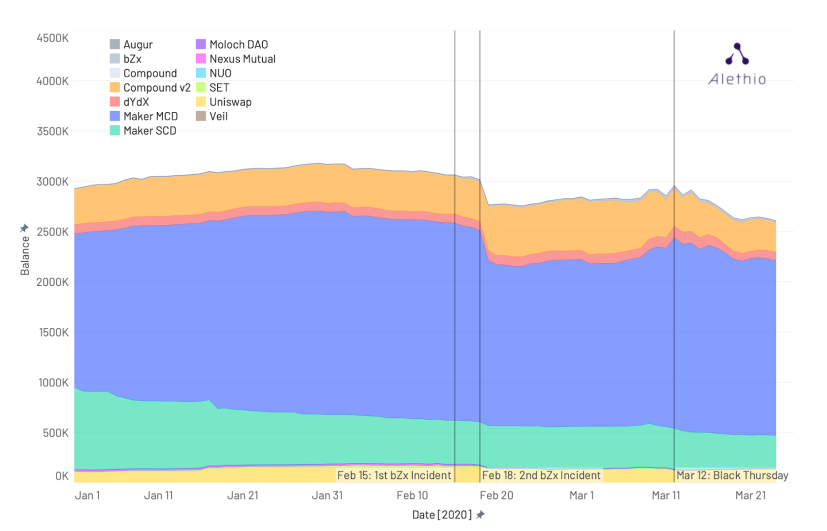Click the Feb 20 x-axis tick label
This screenshot has height=531, width=827.
[497, 495]
